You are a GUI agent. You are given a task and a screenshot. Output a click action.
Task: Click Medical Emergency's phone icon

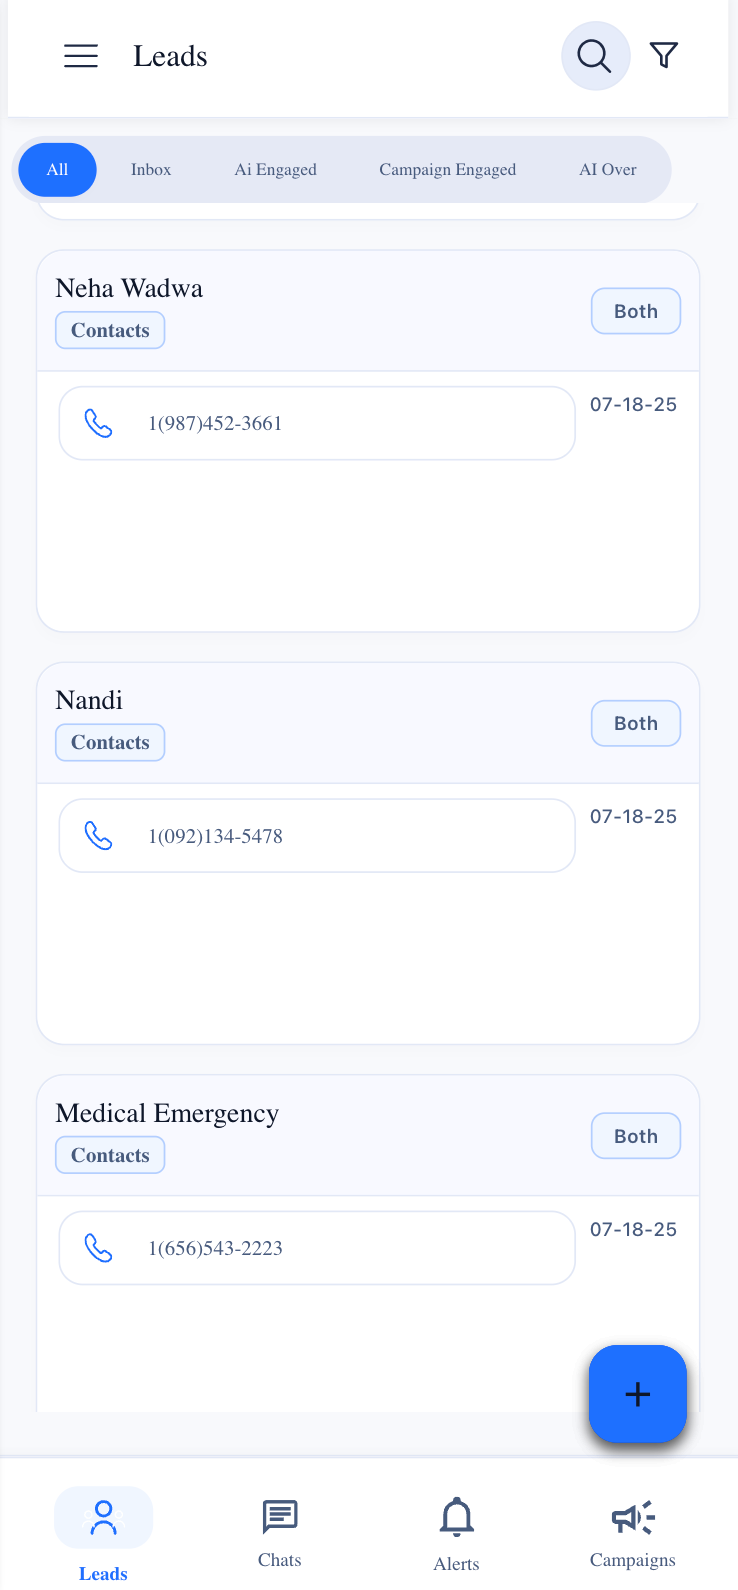98,1247
